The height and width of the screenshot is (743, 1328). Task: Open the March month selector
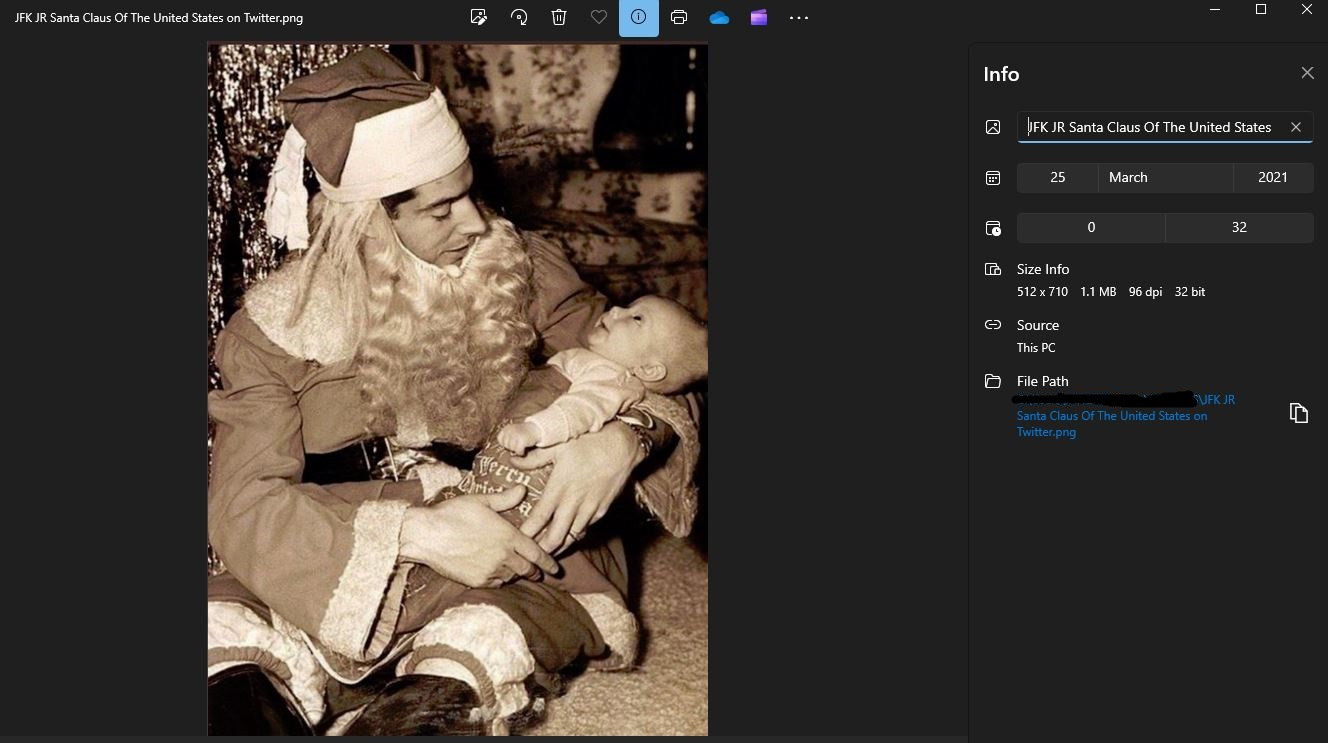pos(1165,177)
